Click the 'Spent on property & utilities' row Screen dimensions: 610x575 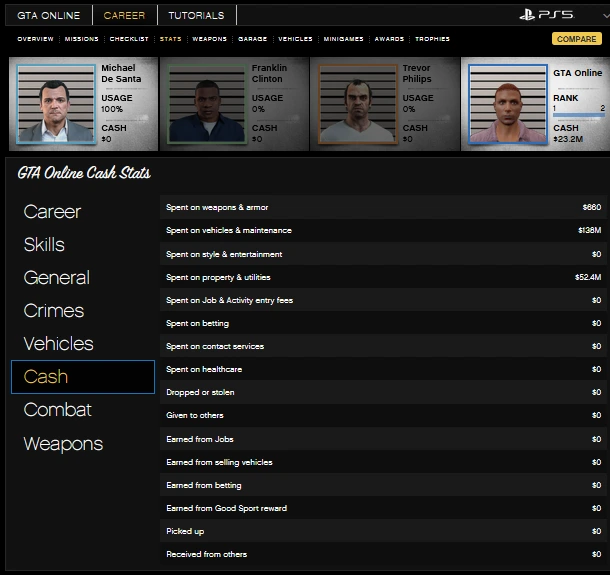[383, 277]
